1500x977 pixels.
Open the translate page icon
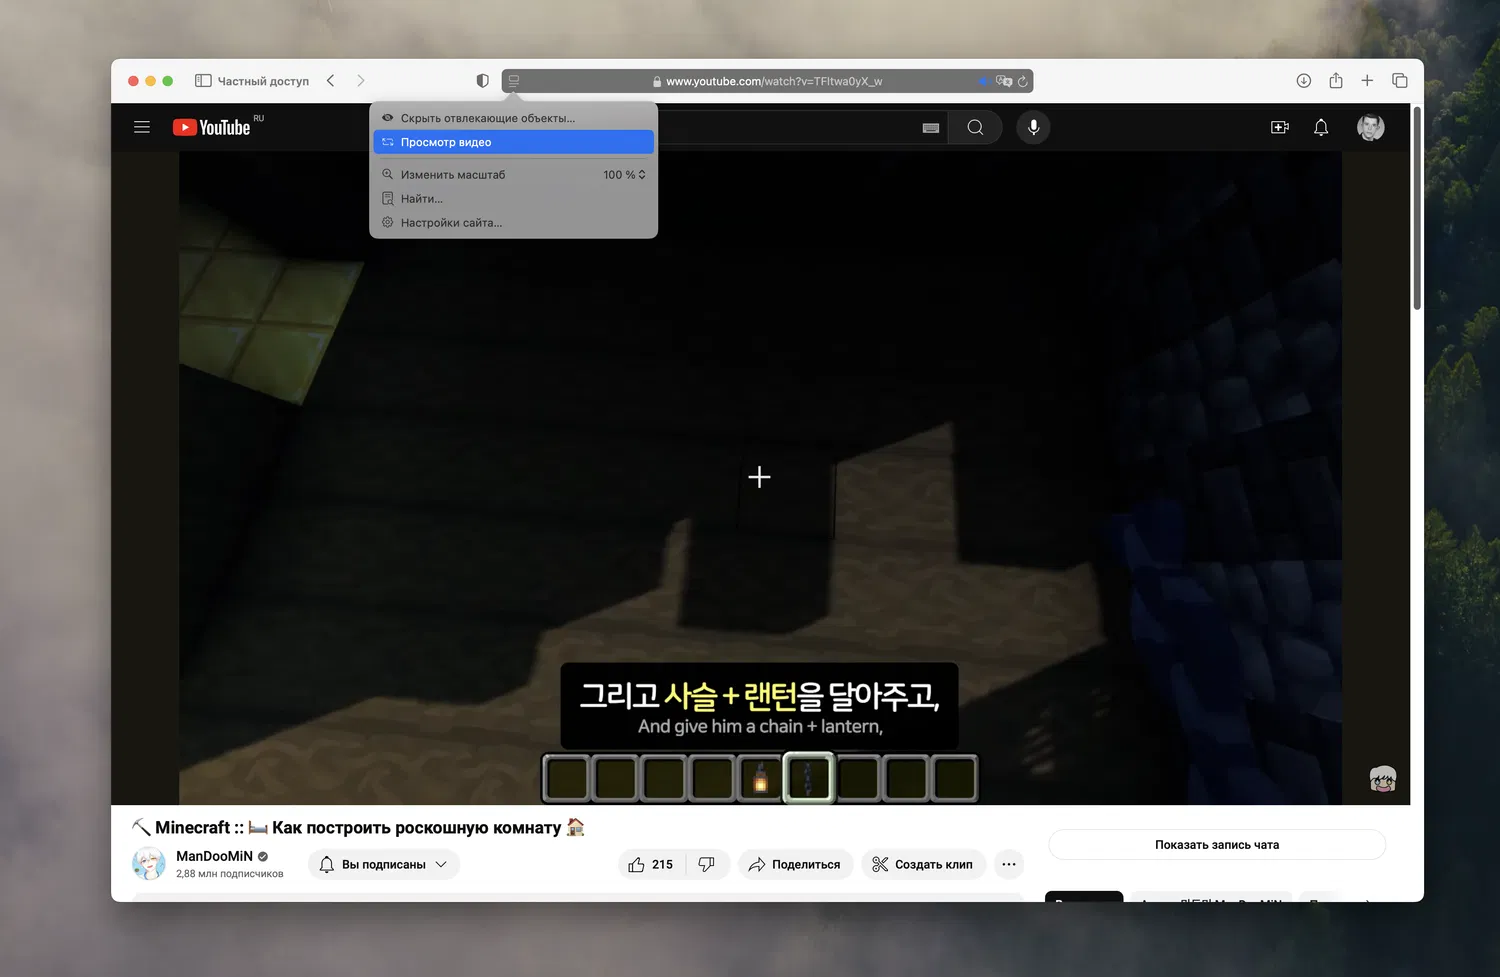(1004, 81)
